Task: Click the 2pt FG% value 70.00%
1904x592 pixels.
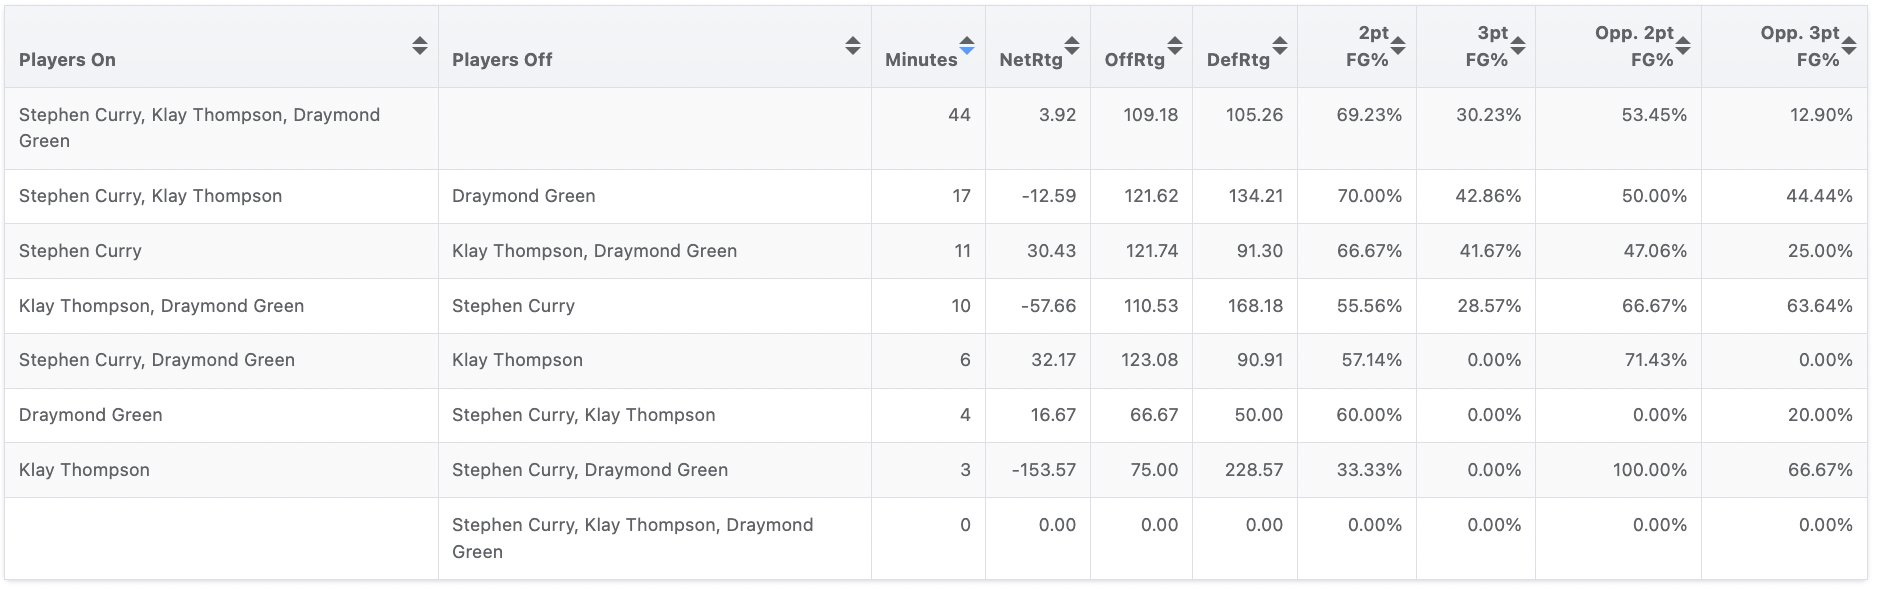Action: tap(1370, 196)
